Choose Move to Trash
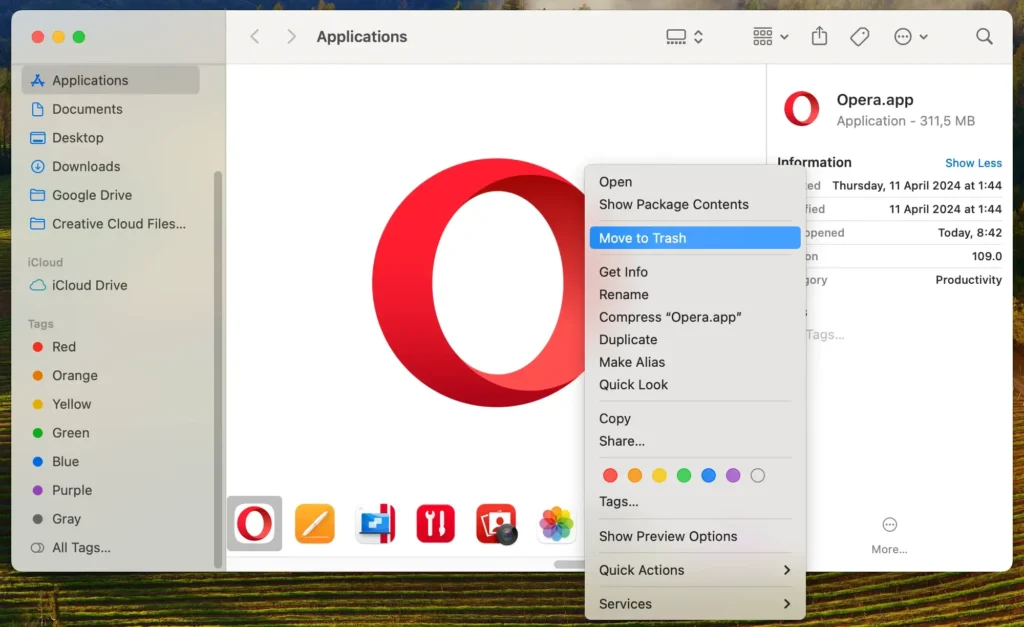Viewport: 1024px width, 627px height. click(695, 238)
